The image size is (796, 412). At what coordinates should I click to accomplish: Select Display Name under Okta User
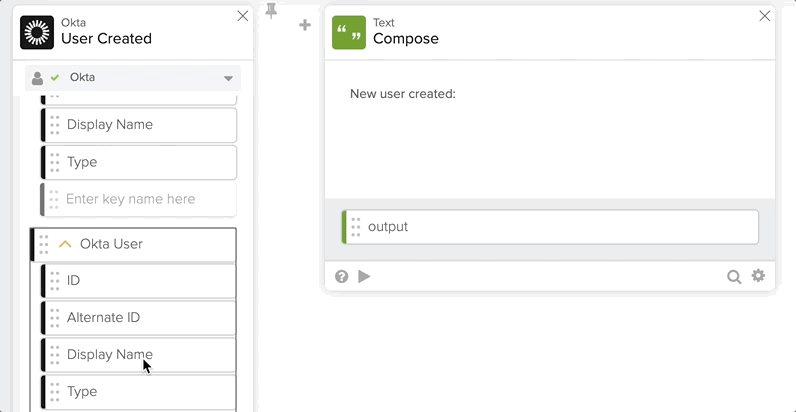point(140,355)
